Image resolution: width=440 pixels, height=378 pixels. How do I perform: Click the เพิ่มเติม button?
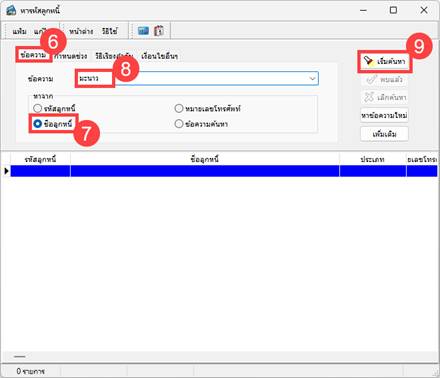click(384, 134)
